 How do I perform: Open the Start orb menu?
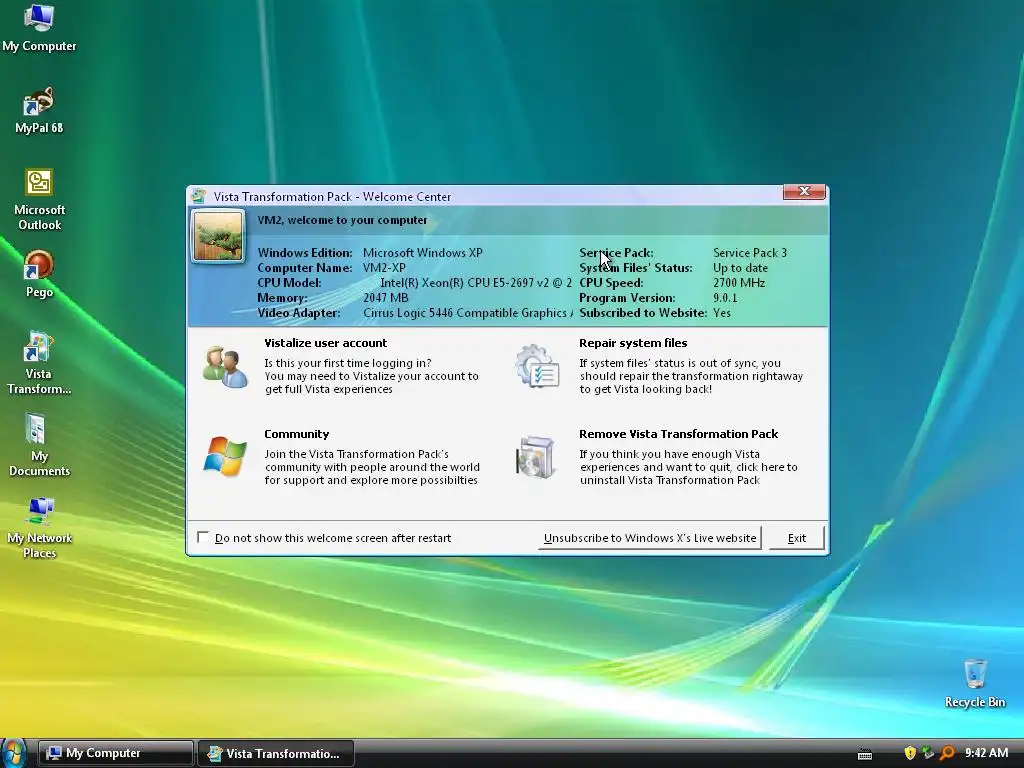point(13,753)
